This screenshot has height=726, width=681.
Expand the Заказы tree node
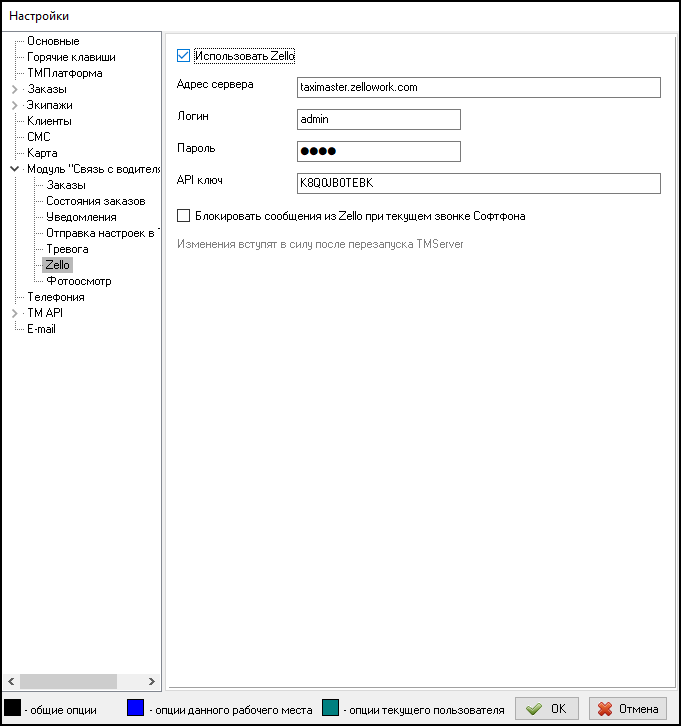[14, 89]
